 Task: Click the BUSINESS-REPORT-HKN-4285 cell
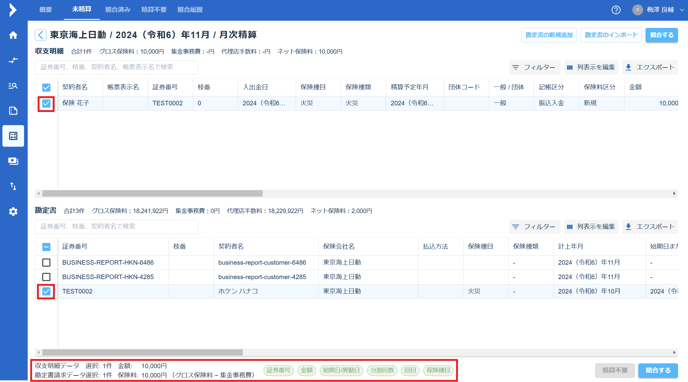(108, 277)
